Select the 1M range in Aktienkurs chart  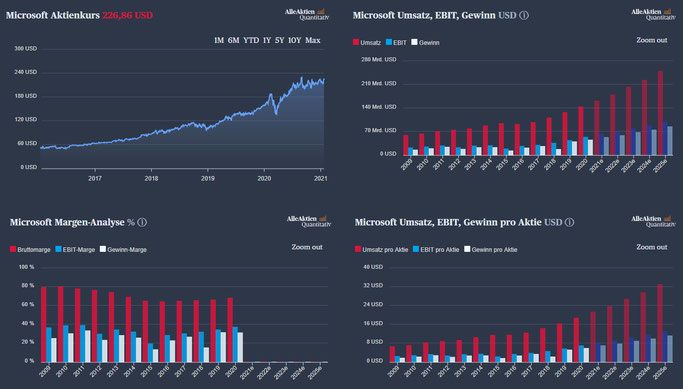[219, 41]
